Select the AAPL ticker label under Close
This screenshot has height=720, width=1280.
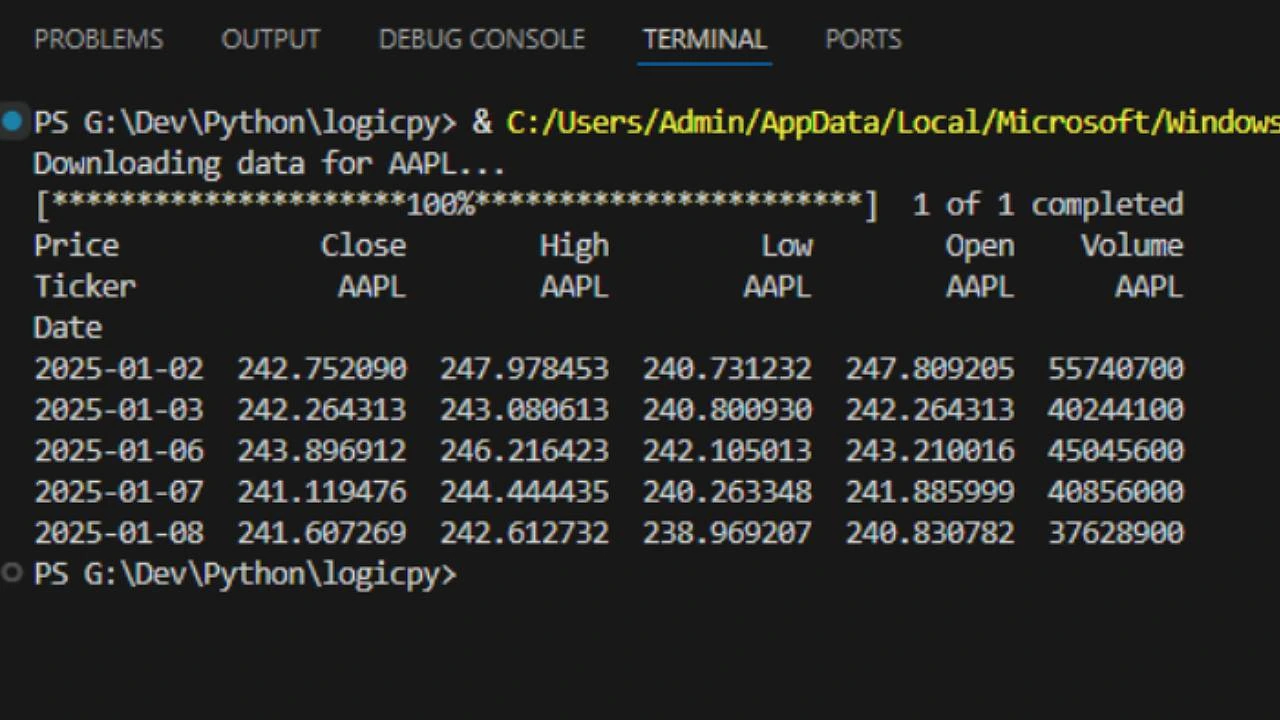coord(371,286)
